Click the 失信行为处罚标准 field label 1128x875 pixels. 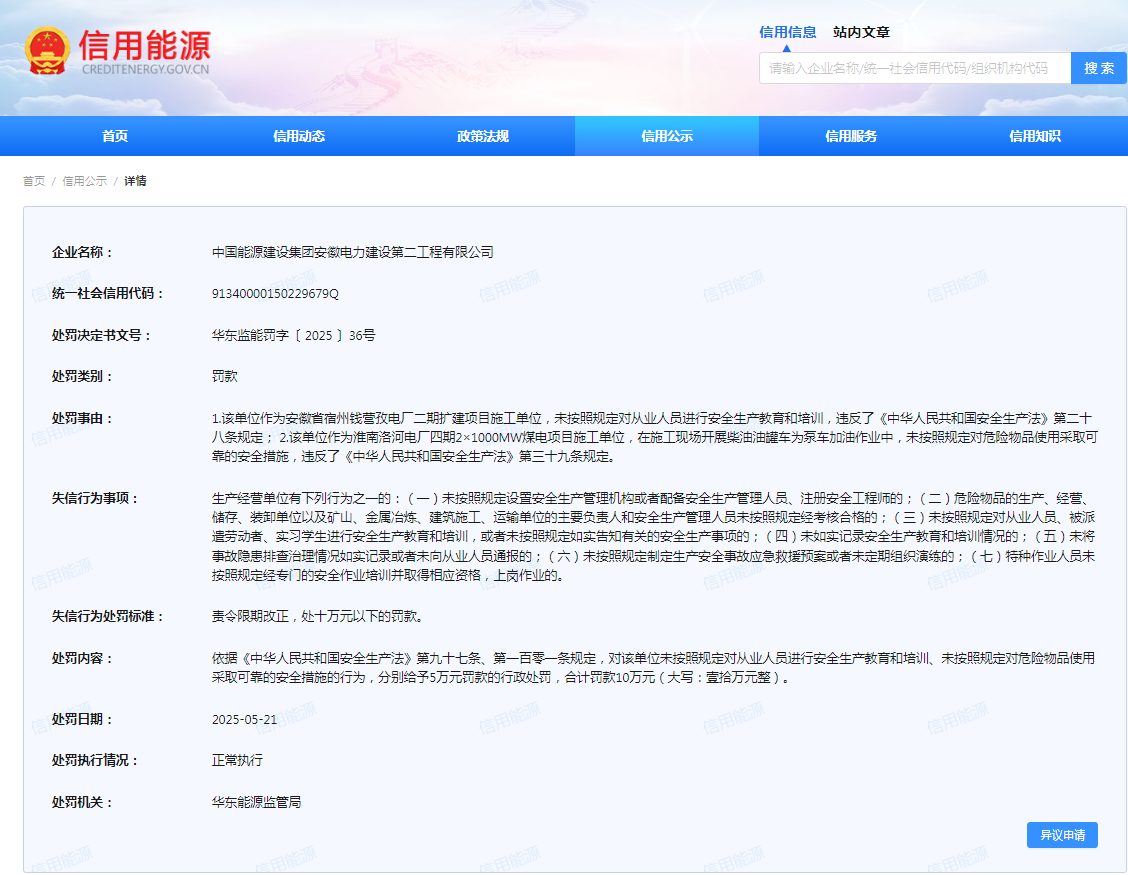tap(108, 617)
